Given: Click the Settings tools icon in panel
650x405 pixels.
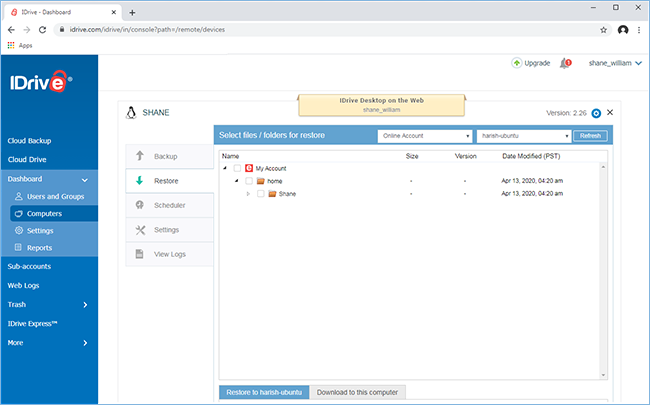Looking at the screenshot, I should pos(140,230).
